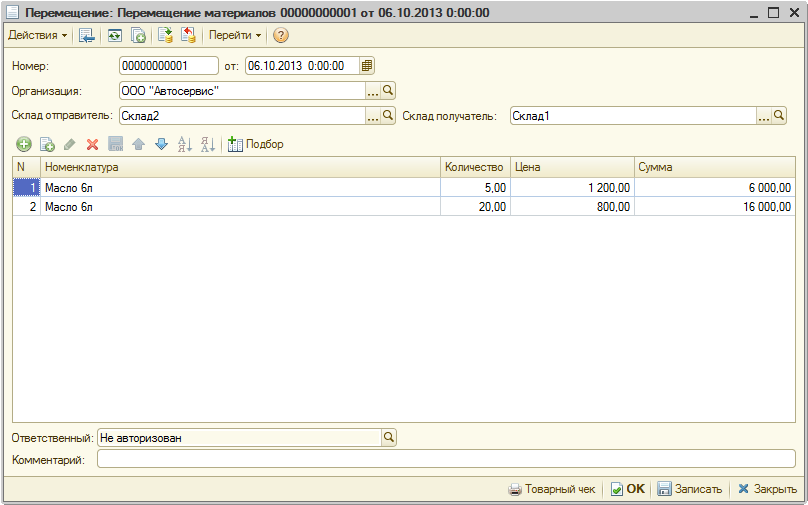Image resolution: width=808 pixels, height=505 pixels.
Task: Open the Действия menu
Action: coord(37,35)
